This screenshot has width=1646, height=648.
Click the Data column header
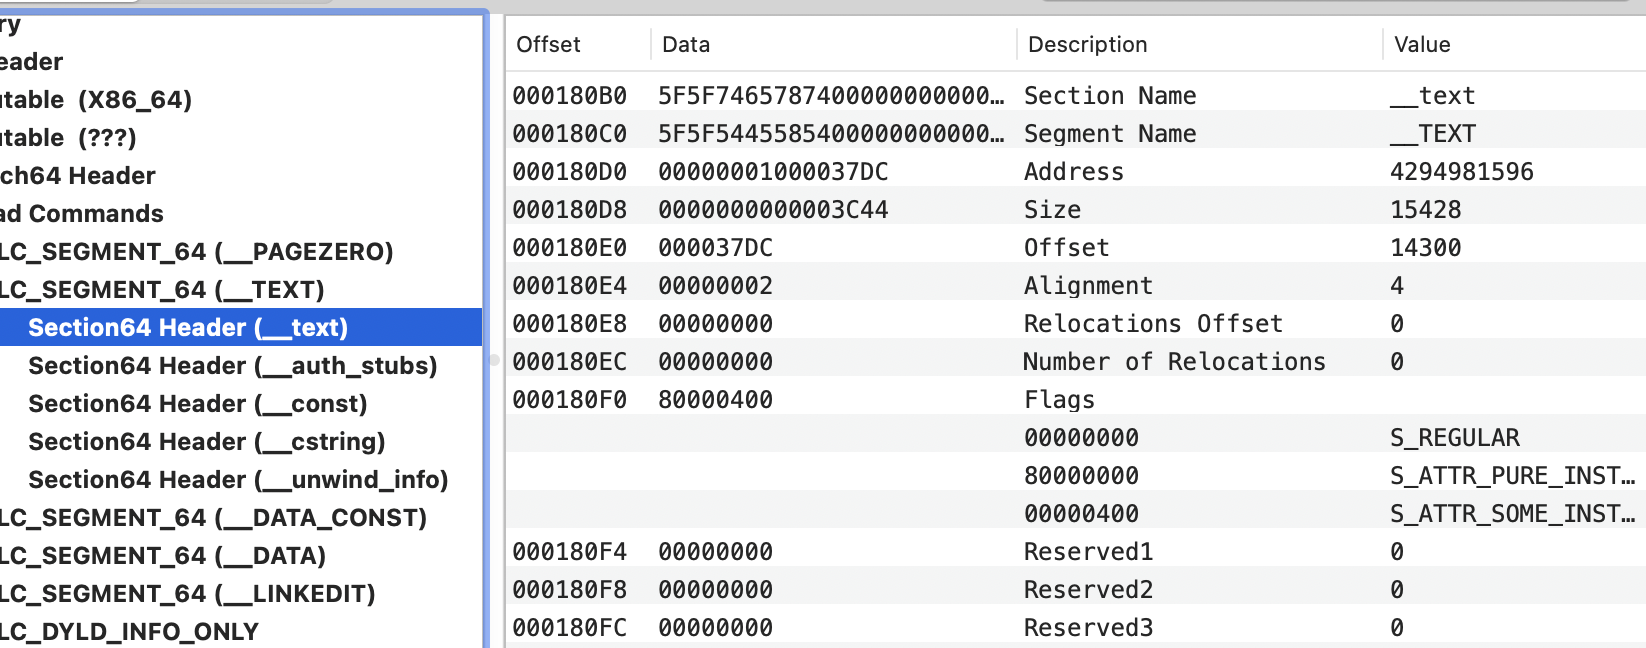pos(686,45)
